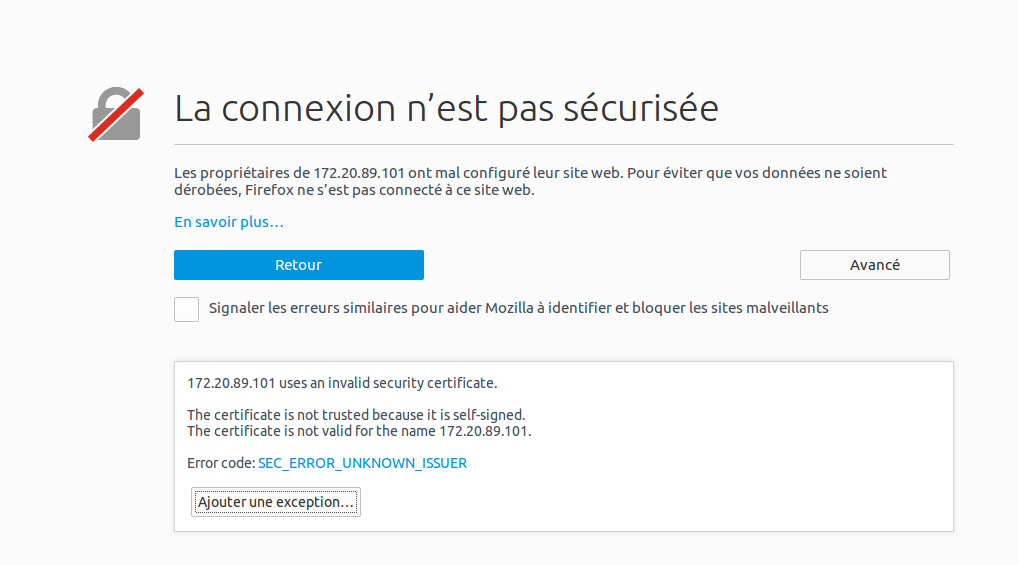Click the SEC_ERROR_UNKNOWN_ISSUER error code link

[x=362, y=463]
